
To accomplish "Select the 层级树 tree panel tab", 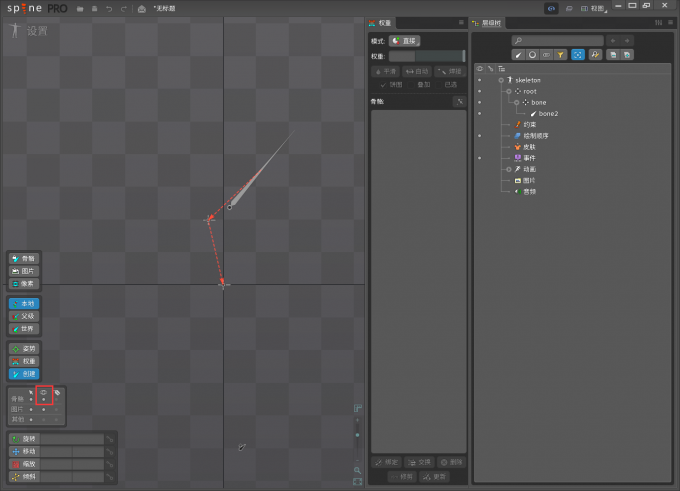I will click(x=487, y=23).
